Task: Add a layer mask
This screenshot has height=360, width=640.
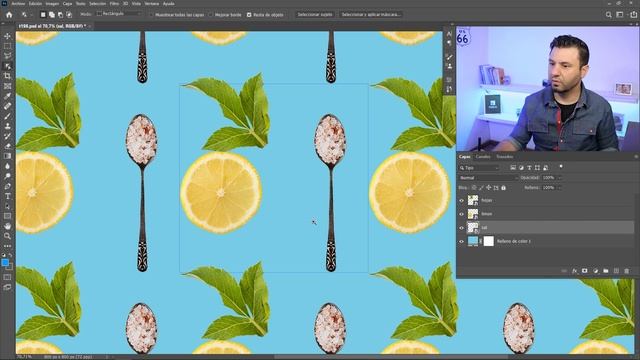Action: pos(584,271)
